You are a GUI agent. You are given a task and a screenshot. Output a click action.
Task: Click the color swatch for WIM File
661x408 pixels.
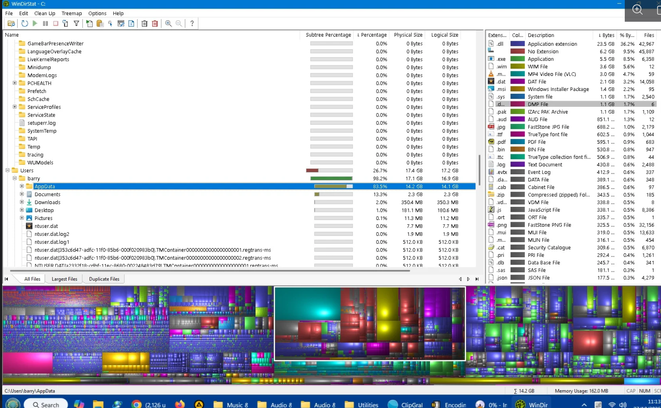click(517, 67)
